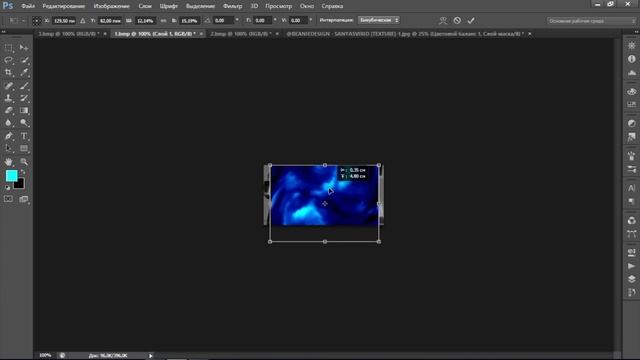The image size is (640, 360).
Task: Select the Healing Brush tool
Action: 9,86
